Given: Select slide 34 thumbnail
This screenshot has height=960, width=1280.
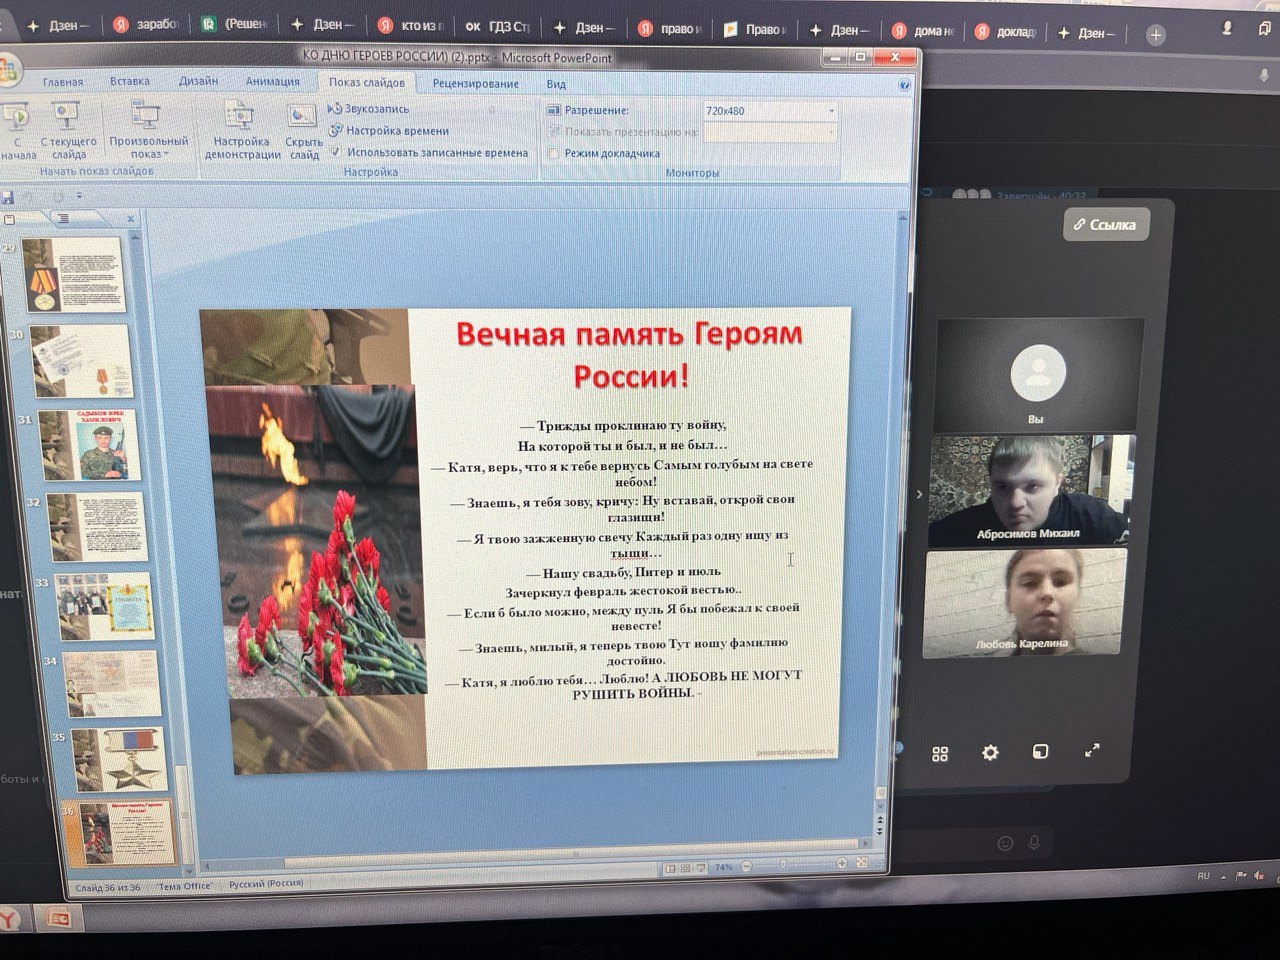Looking at the screenshot, I should point(111,685).
